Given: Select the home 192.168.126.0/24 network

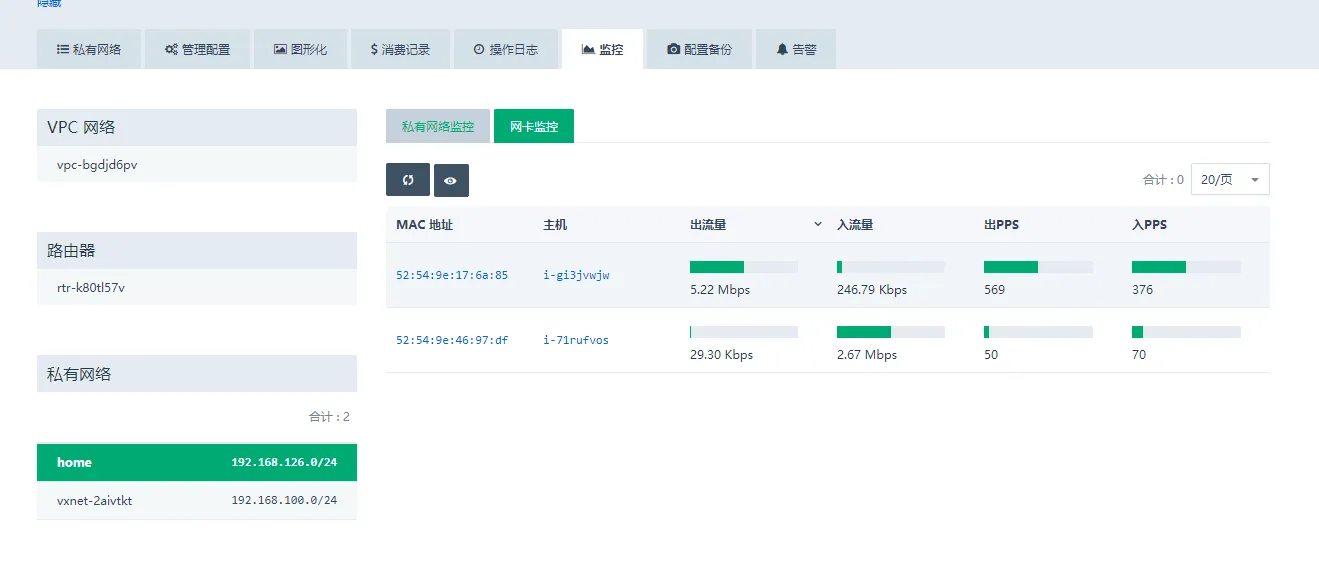Looking at the screenshot, I should 196,462.
